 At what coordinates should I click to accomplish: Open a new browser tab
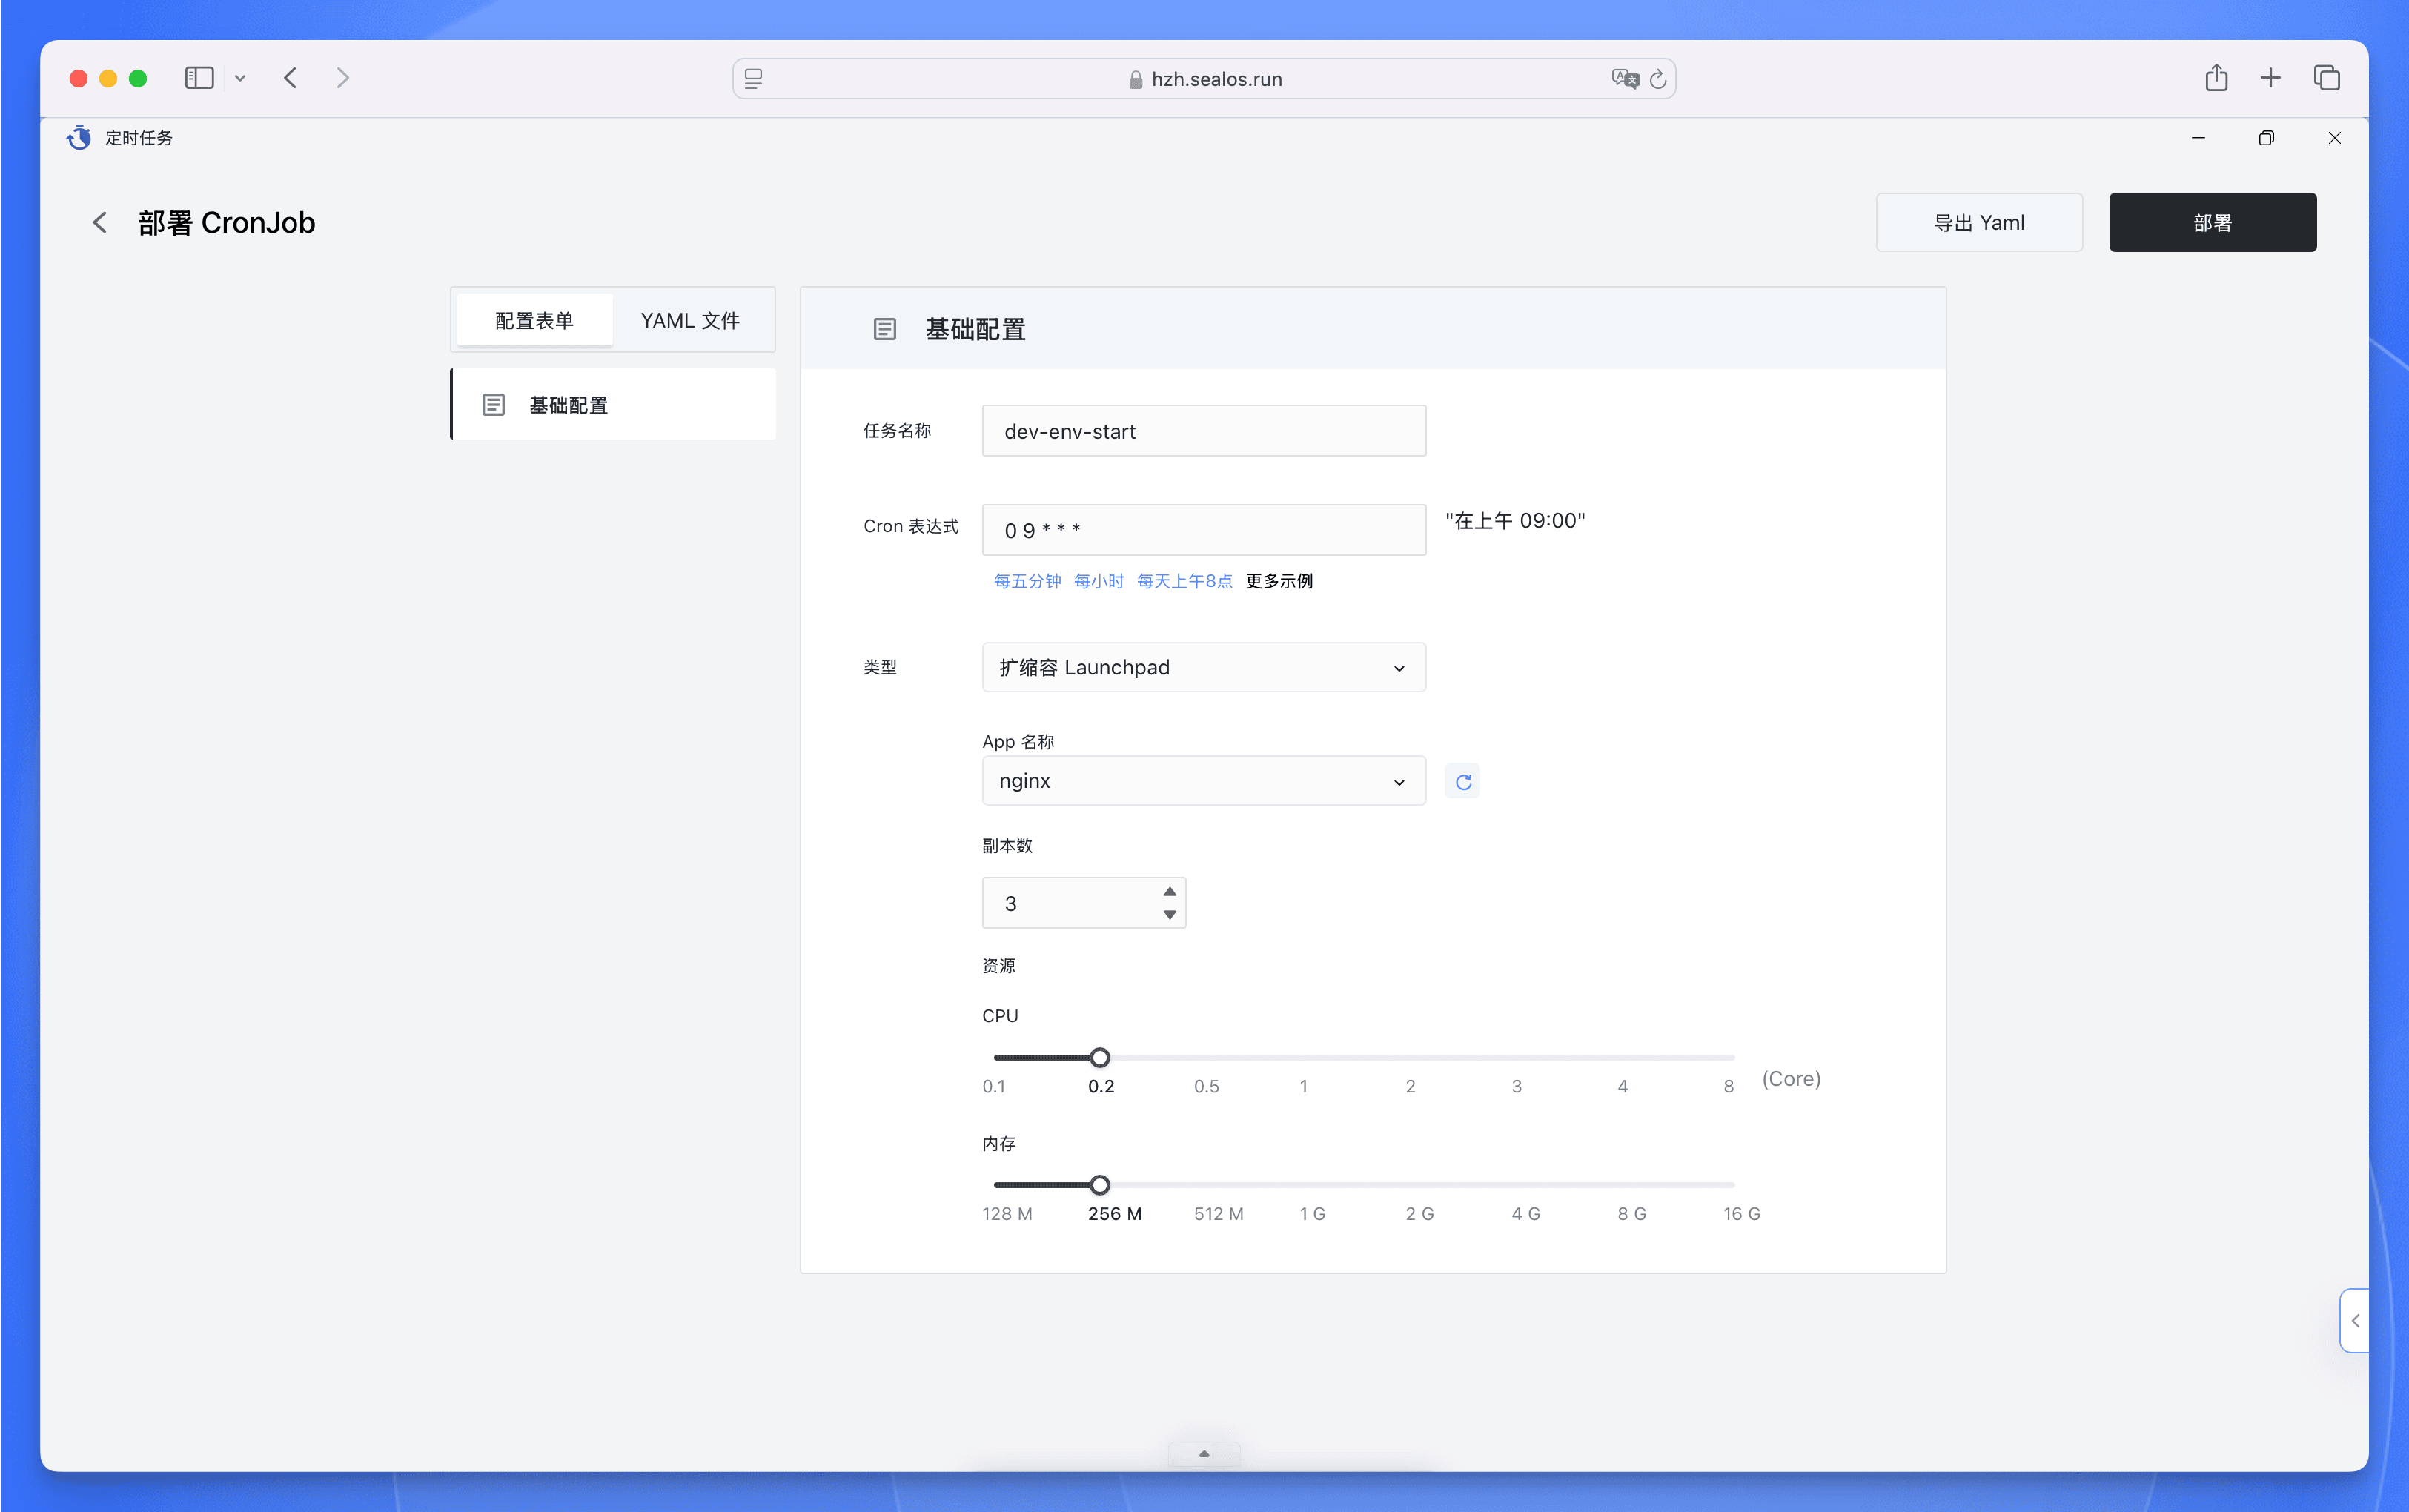coord(2270,78)
